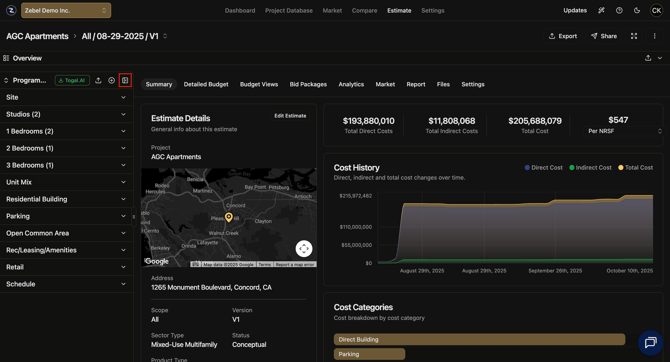Expand the Rec/Leasing/Amenities section
Viewport: 670px width, 362px height.
point(66,250)
